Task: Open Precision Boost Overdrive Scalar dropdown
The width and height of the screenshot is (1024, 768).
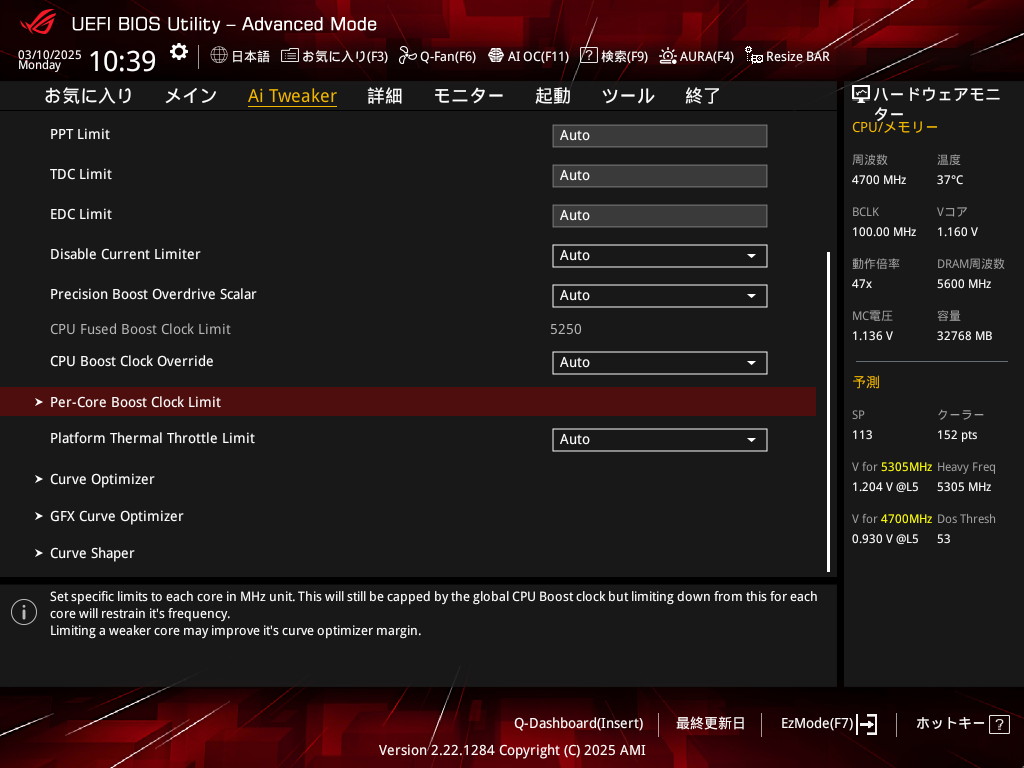Action: coord(660,295)
